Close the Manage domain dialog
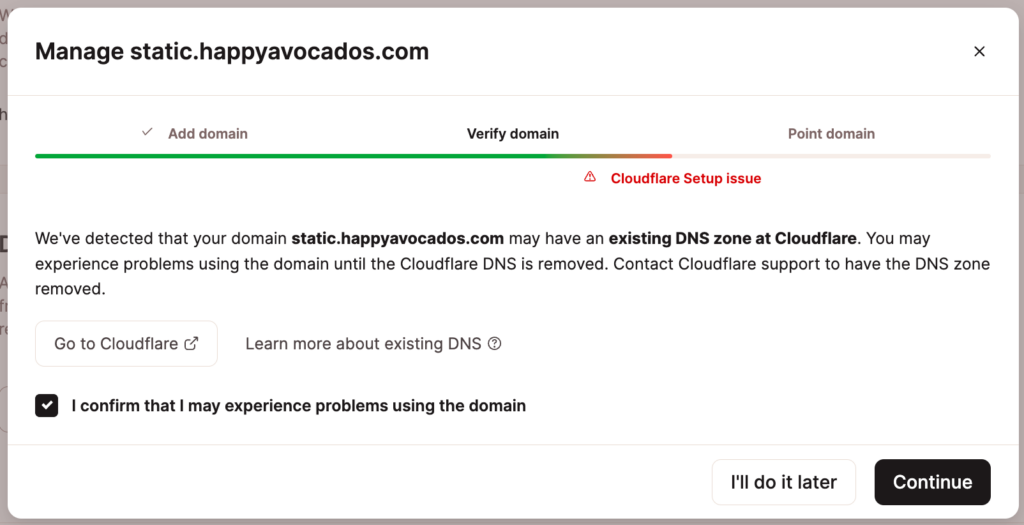 tap(979, 52)
